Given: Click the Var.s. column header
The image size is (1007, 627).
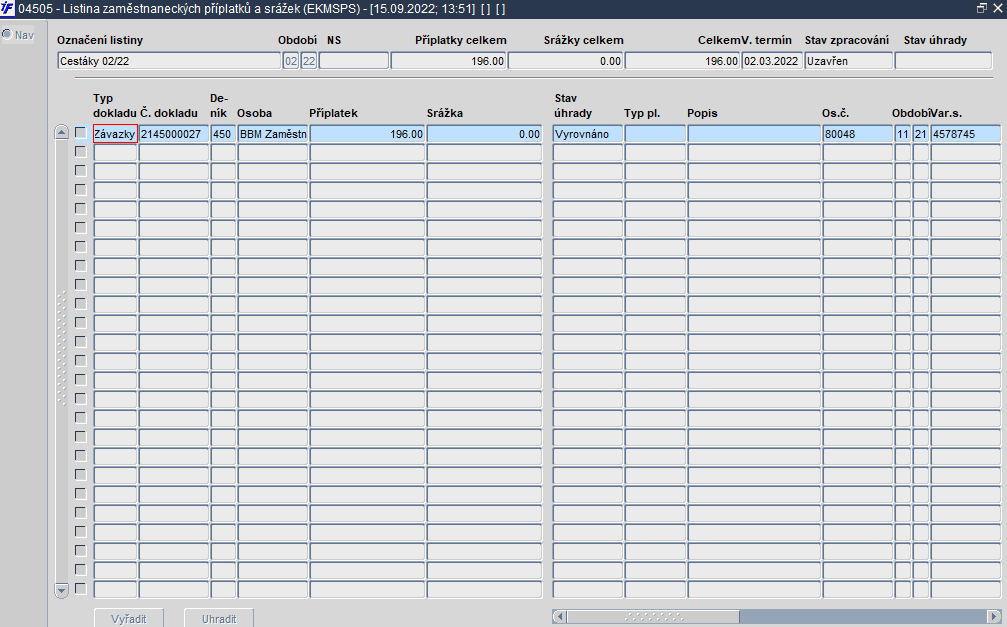Looking at the screenshot, I should coord(946,113).
